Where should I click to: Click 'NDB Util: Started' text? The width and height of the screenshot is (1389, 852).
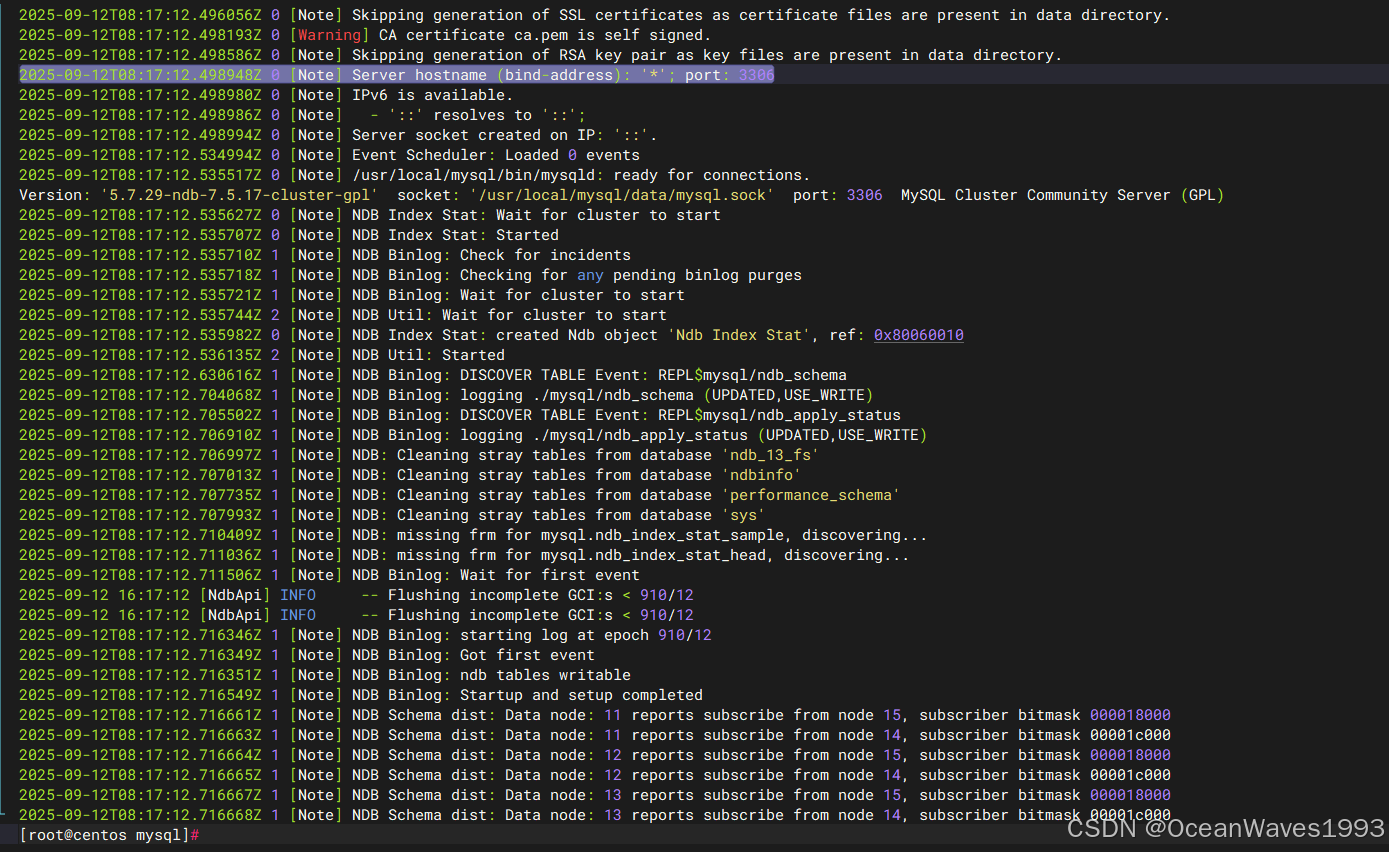[428, 355]
